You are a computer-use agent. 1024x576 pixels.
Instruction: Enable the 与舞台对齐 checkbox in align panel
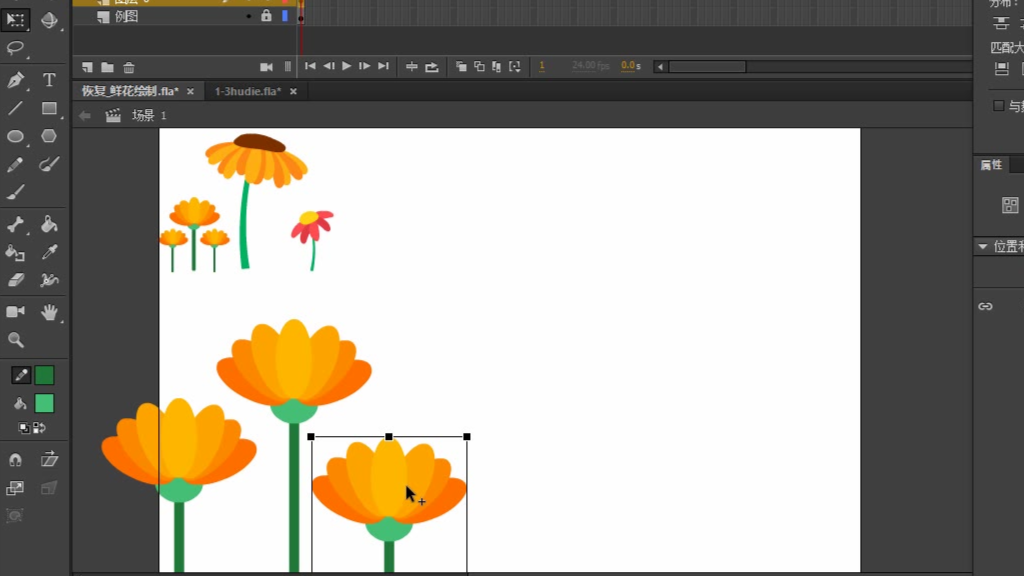tap(998, 106)
